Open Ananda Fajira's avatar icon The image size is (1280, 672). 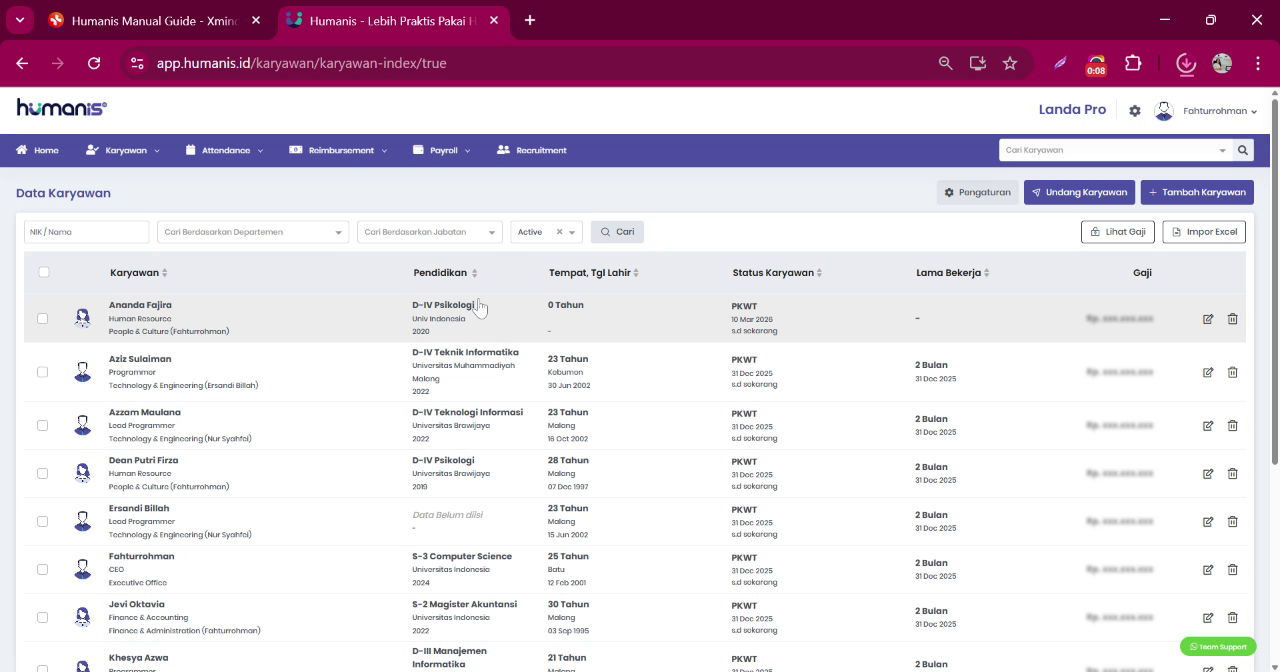(x=83, y=318)
